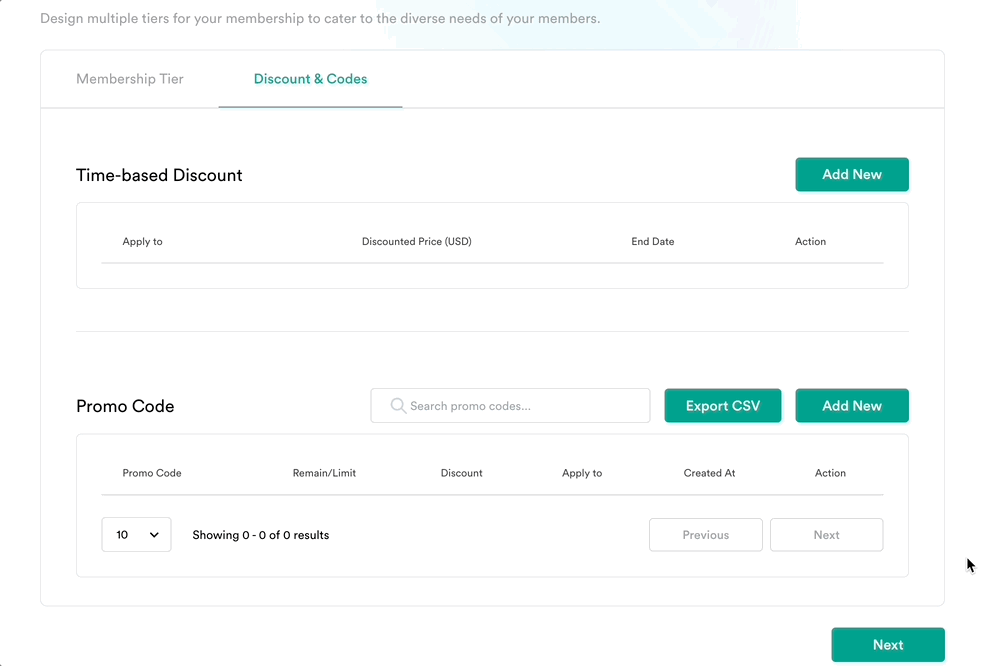The image size is (986, 666).
Task: Add a new promo code
Action: (851, 406)
